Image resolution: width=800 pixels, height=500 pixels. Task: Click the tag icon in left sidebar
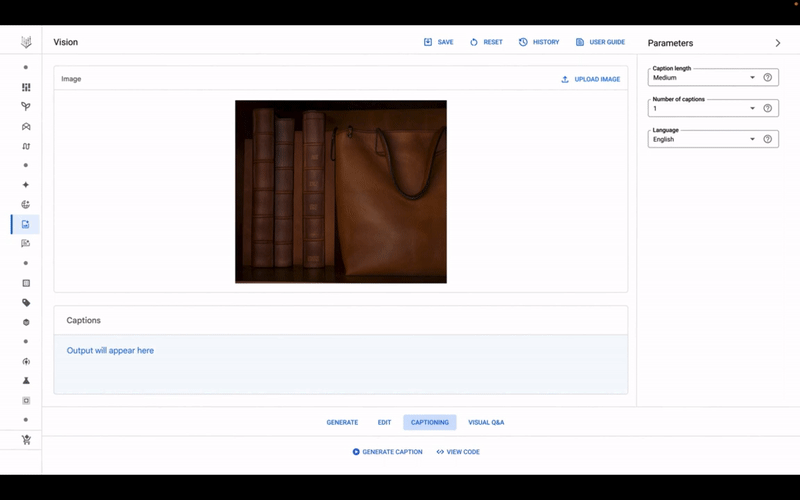[x=26, y=302]
